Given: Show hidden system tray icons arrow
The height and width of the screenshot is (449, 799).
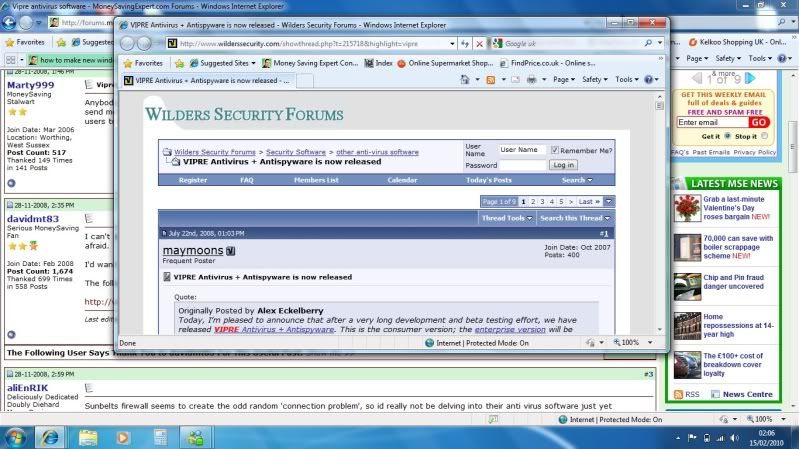Looking at the screenshot, I should (x=678, y=438).
